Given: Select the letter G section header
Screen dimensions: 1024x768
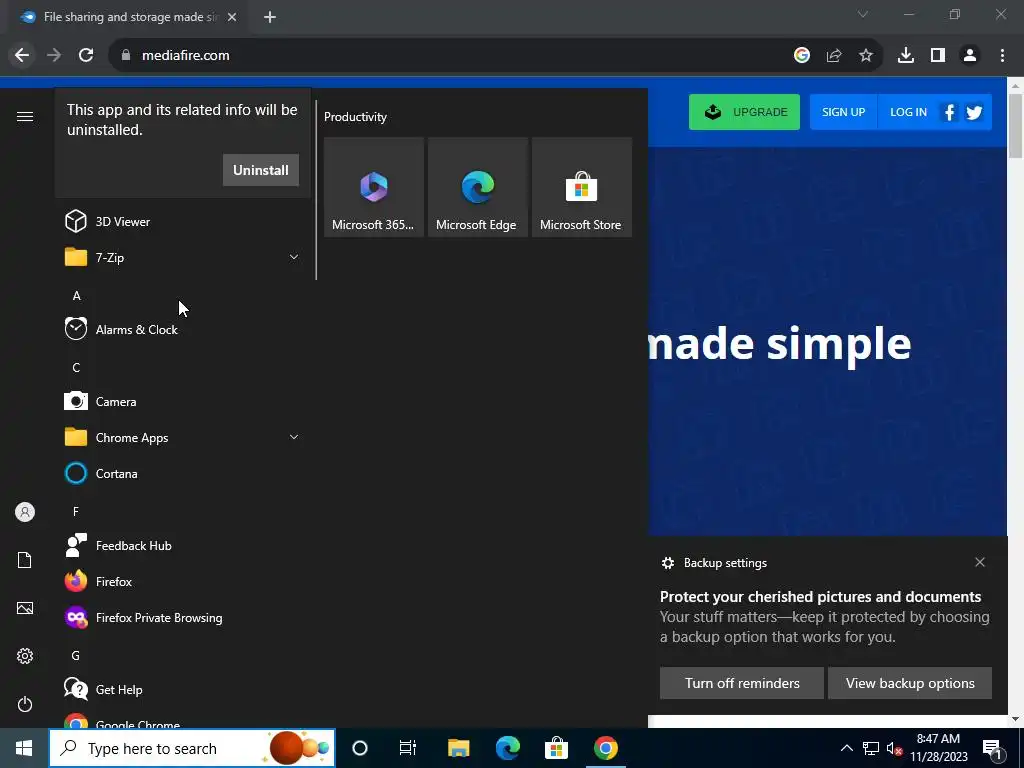Looking at the screenshot, I should pos(76,655).
